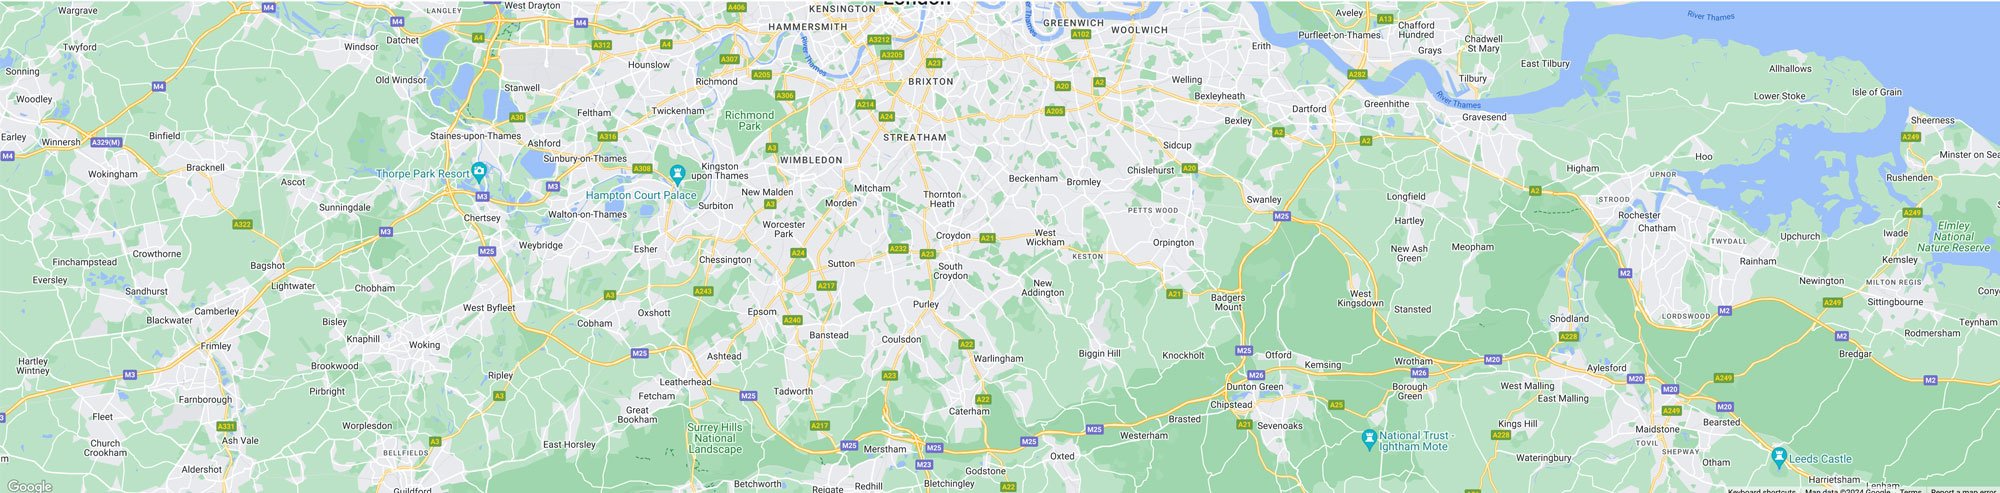This screenshot has width=2000, height=493.
Task: Click the Surrey Hills National Landscape label
Action: [715, 438]
